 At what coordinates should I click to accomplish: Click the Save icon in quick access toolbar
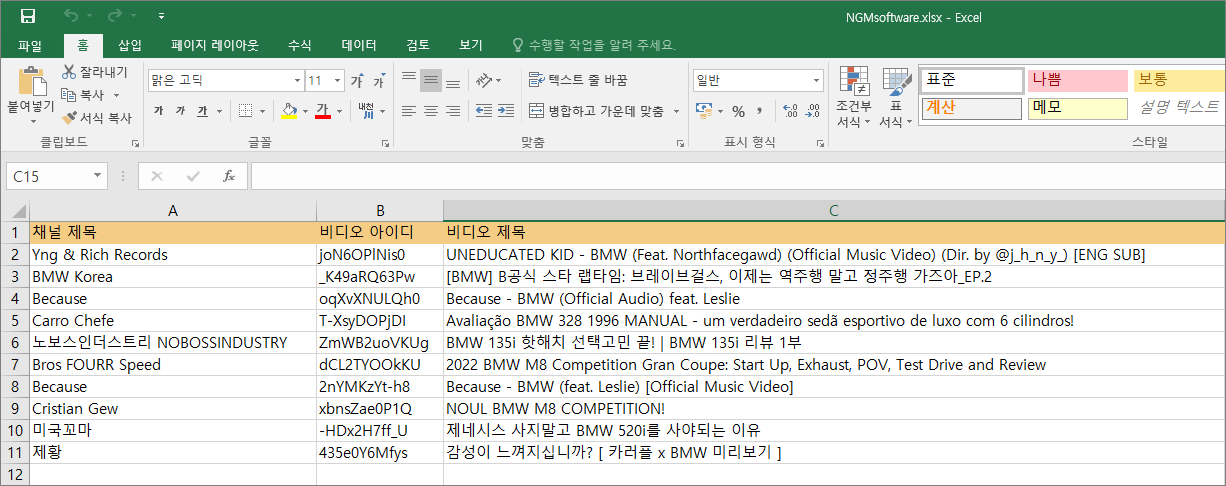click(x=28, y=16)
